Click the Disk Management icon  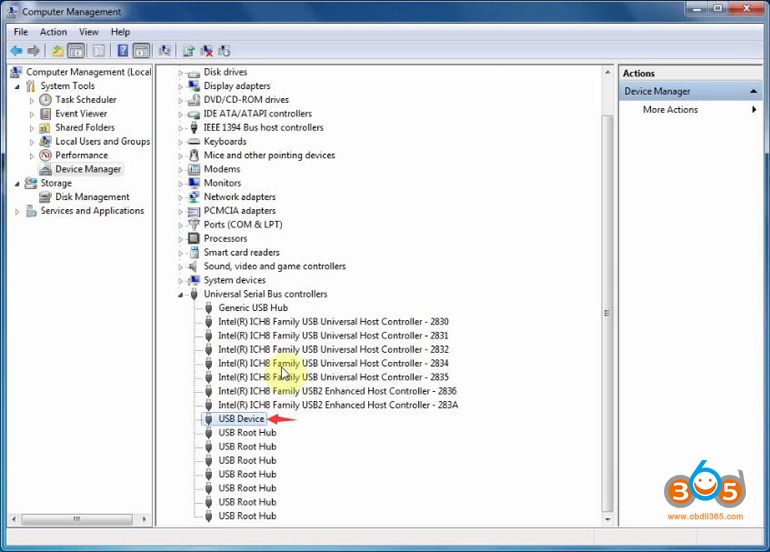pos(45,197)
